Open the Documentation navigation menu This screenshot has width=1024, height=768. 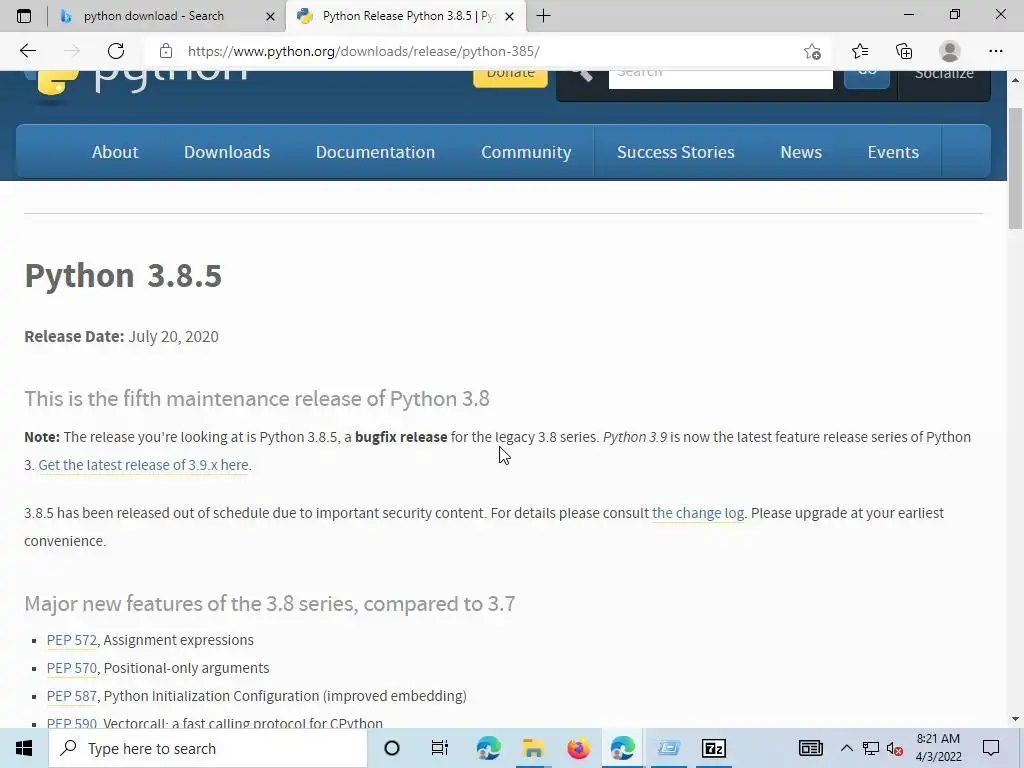coord(376,152)
